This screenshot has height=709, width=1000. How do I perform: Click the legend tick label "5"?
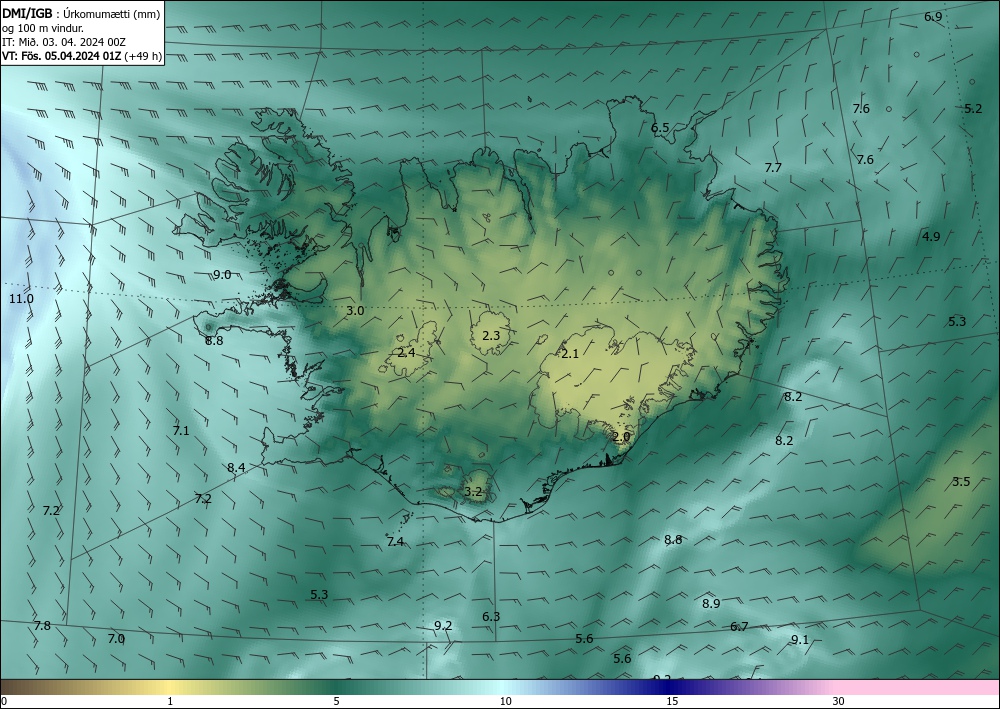[x=336, y=701]
